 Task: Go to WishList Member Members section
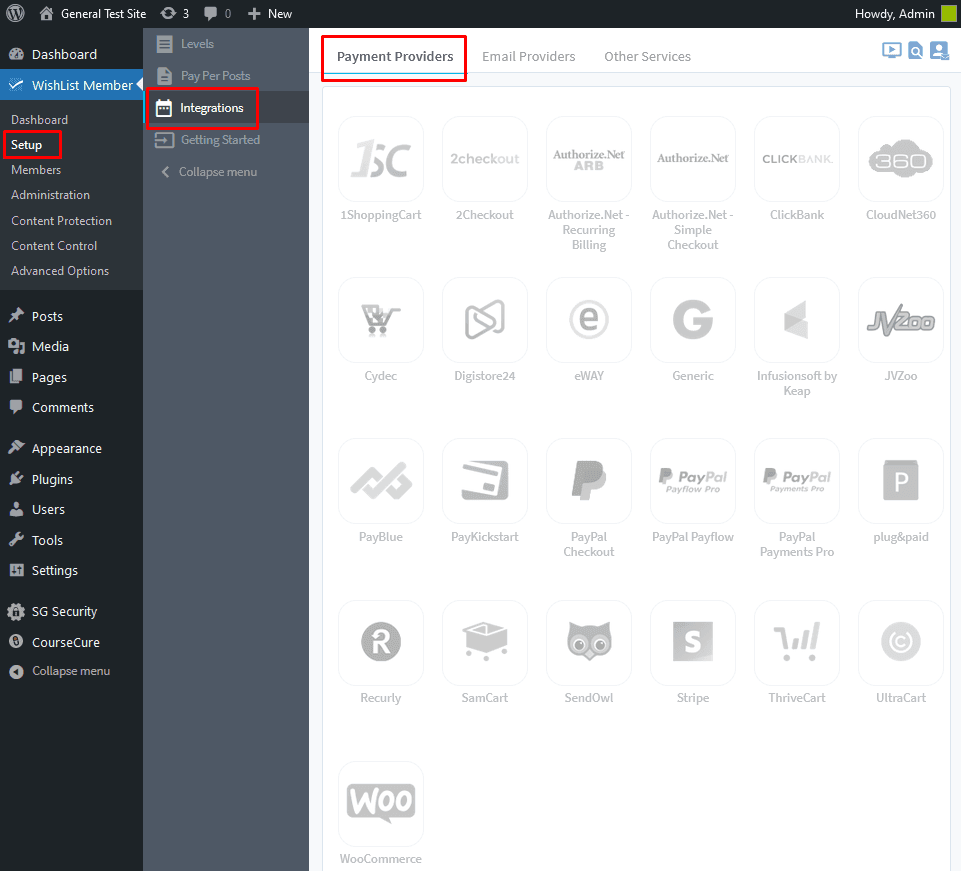36,170
